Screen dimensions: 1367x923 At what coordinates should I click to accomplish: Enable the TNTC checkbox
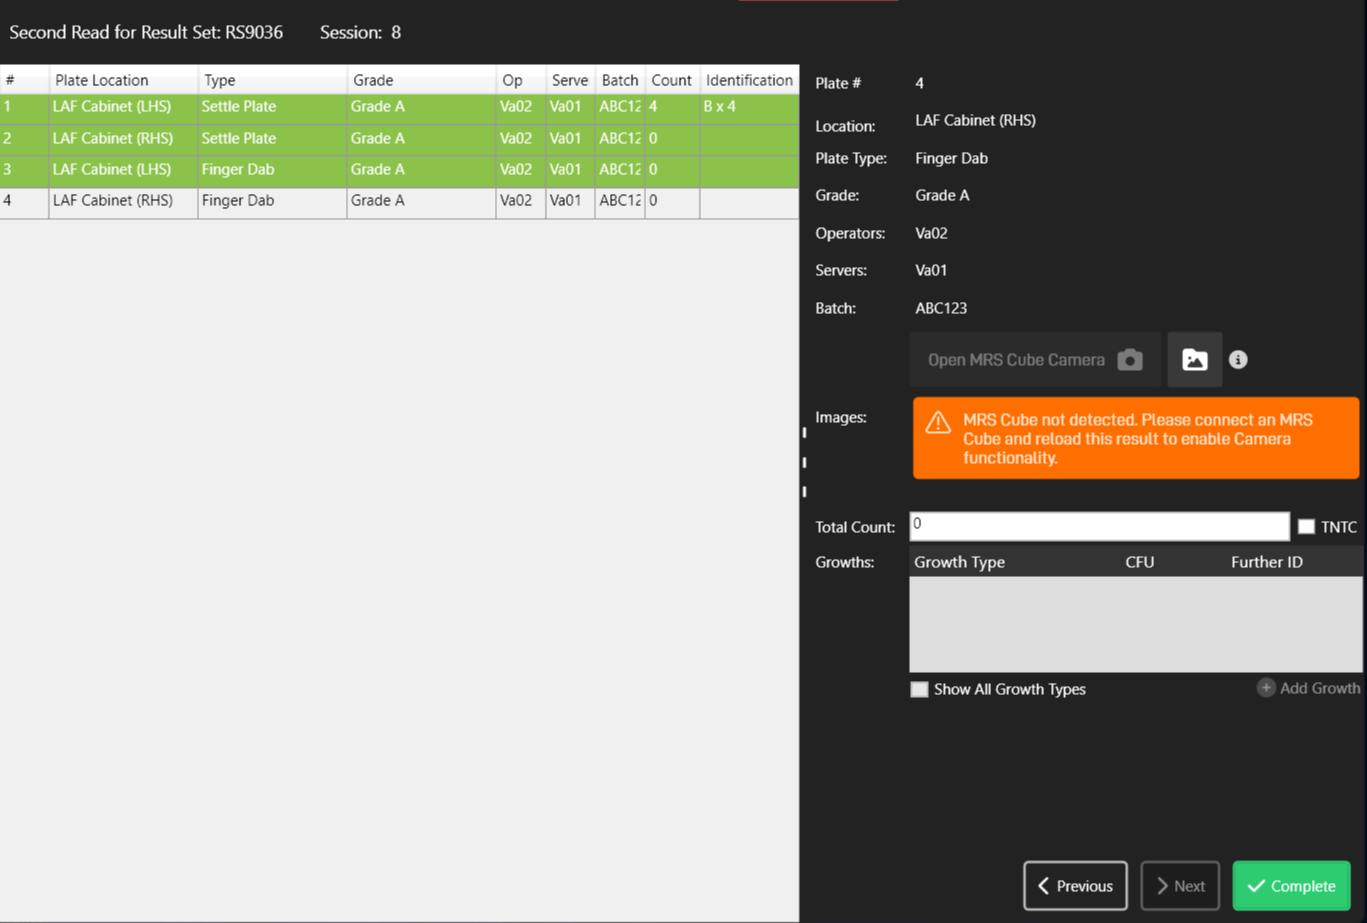[1306, 526]
